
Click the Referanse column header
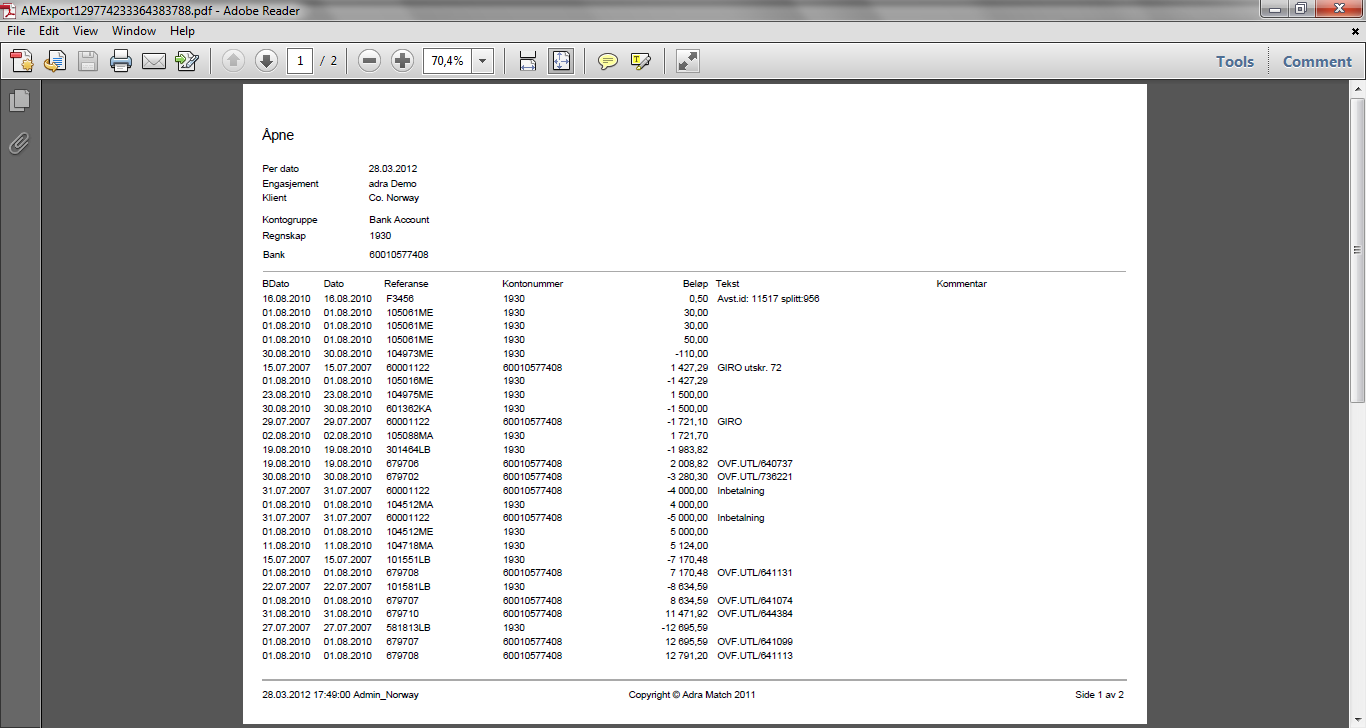point(406,284)
